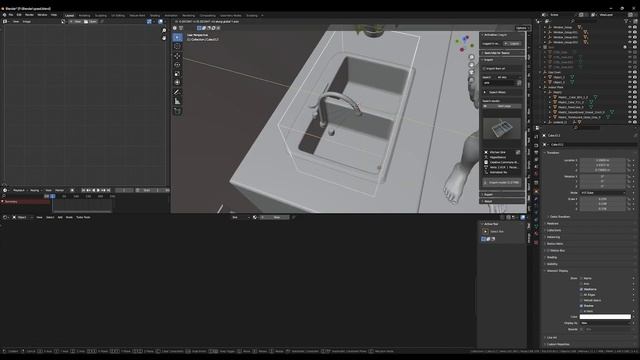This screenshot has width=640, height=360.
Task: Open the Display As dropdown
Action: click(605, 323)
